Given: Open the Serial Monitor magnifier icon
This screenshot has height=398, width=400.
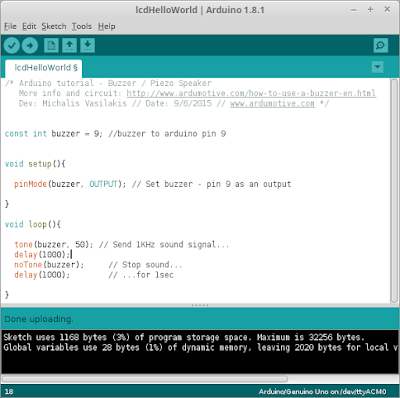Looking at the screenshot, I should (x=381, y=45).
